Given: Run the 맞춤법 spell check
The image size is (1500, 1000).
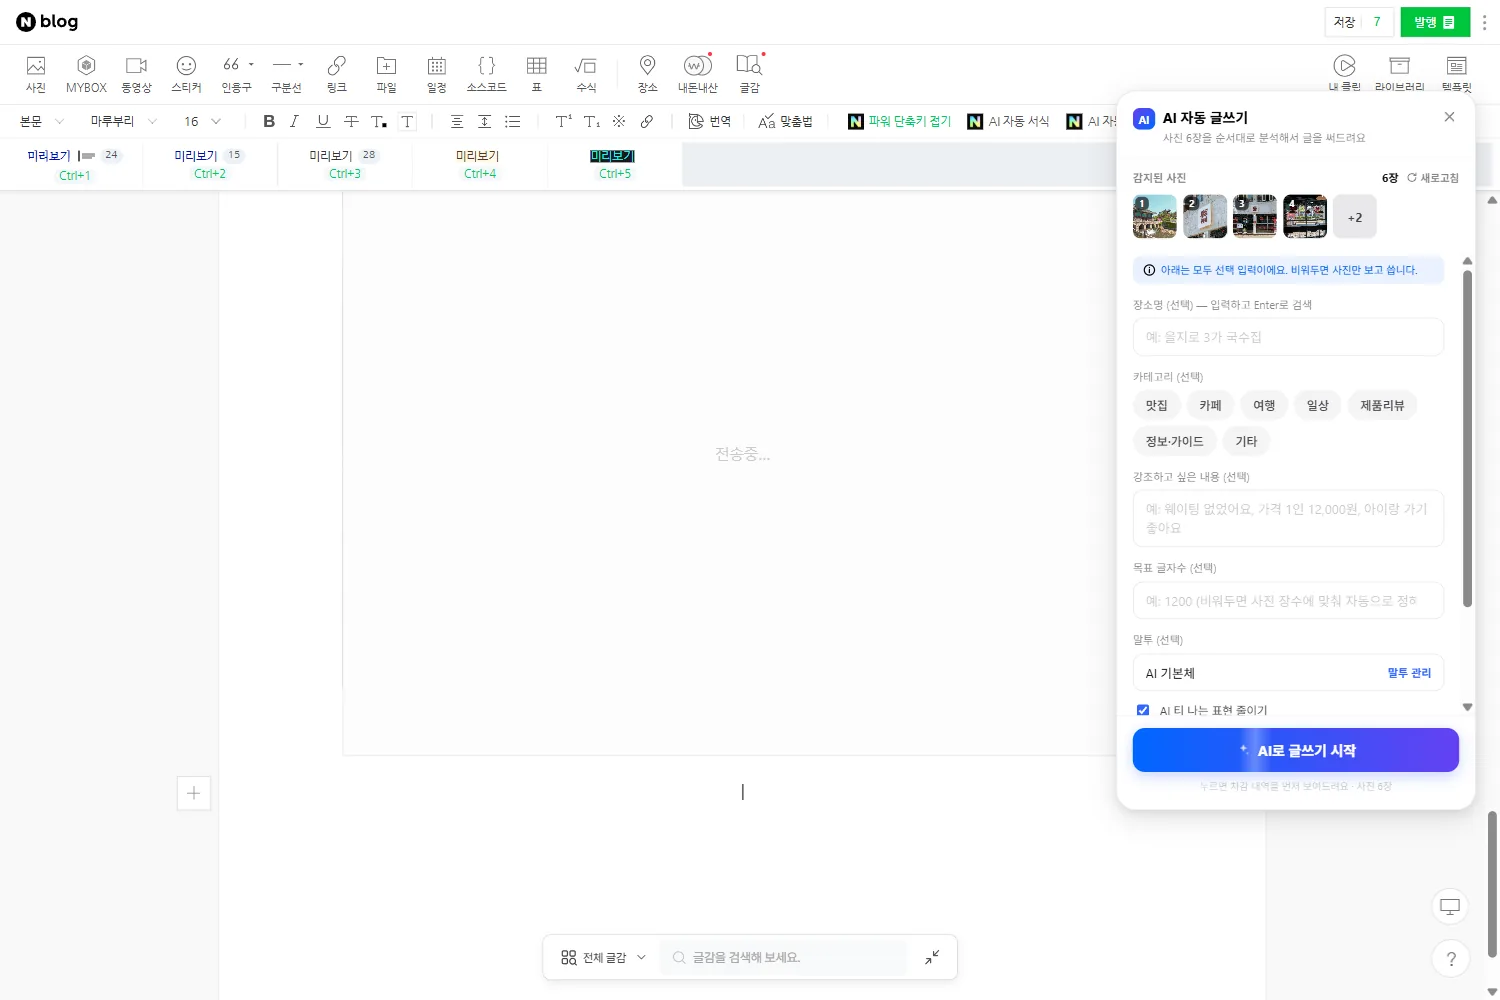Looking at the screenshot, I should pyautogui.click(x=785, y=121).
